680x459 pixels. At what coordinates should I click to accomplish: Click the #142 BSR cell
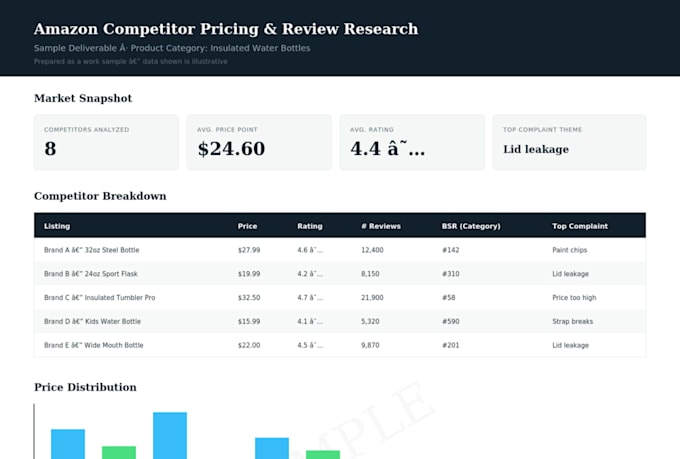451,250
